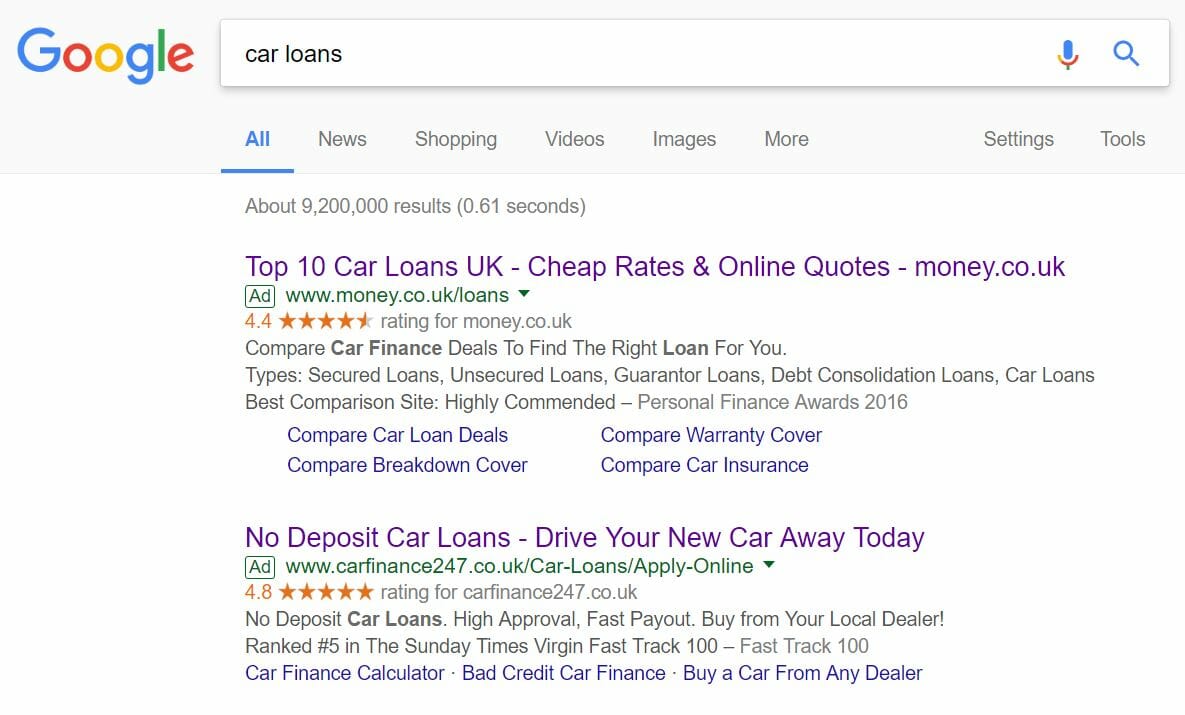The image size is (1185, 715).
Task: Click the carfinance247.co.uk/Car-Loans/Apply-Online URL
Action: pos(519,566)
